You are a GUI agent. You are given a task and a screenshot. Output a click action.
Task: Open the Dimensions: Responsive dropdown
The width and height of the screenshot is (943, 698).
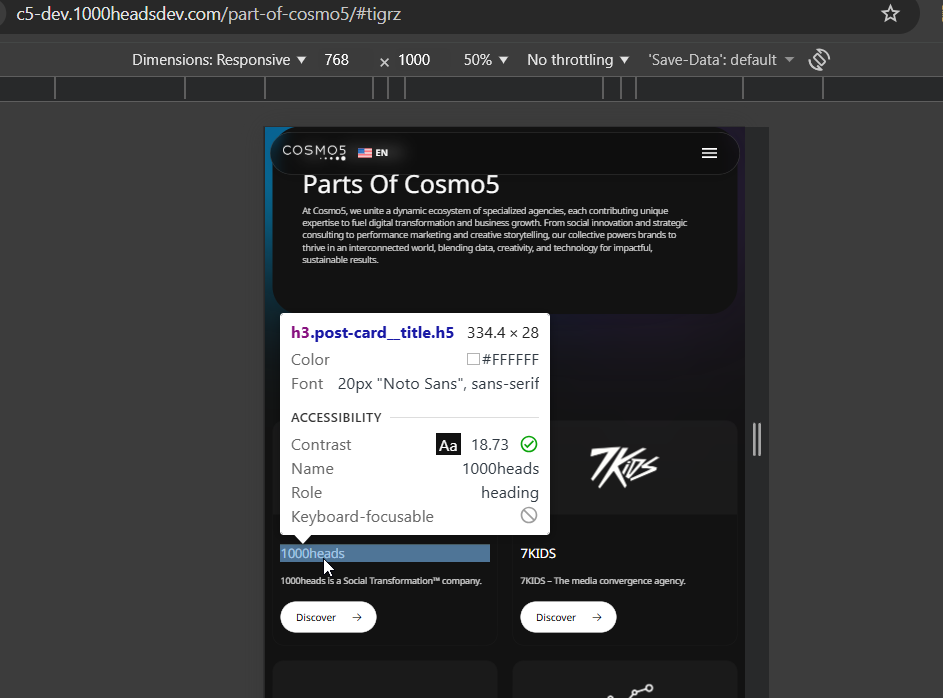[x=219, y=60]
